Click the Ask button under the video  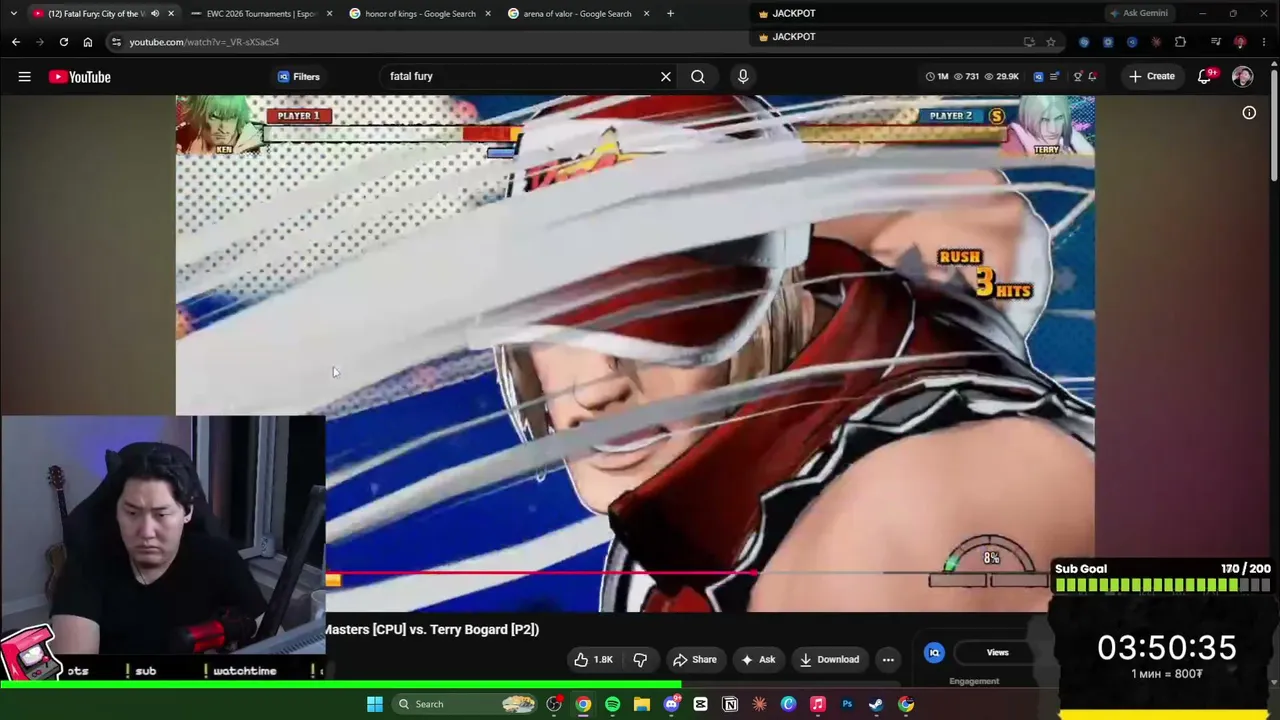(758, 659)
